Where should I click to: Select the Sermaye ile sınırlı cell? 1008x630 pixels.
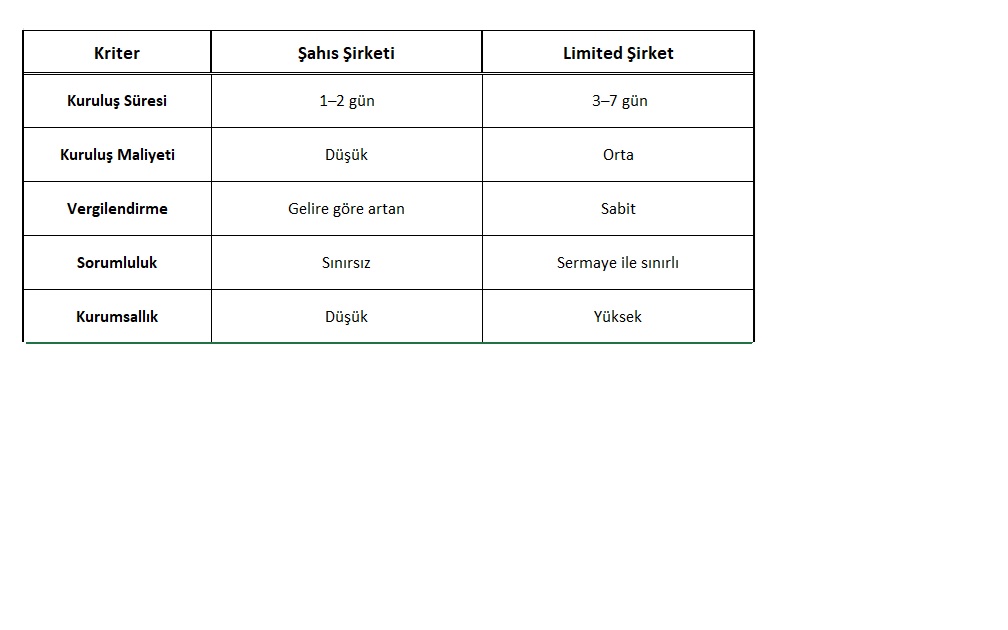tap(618, 263)
